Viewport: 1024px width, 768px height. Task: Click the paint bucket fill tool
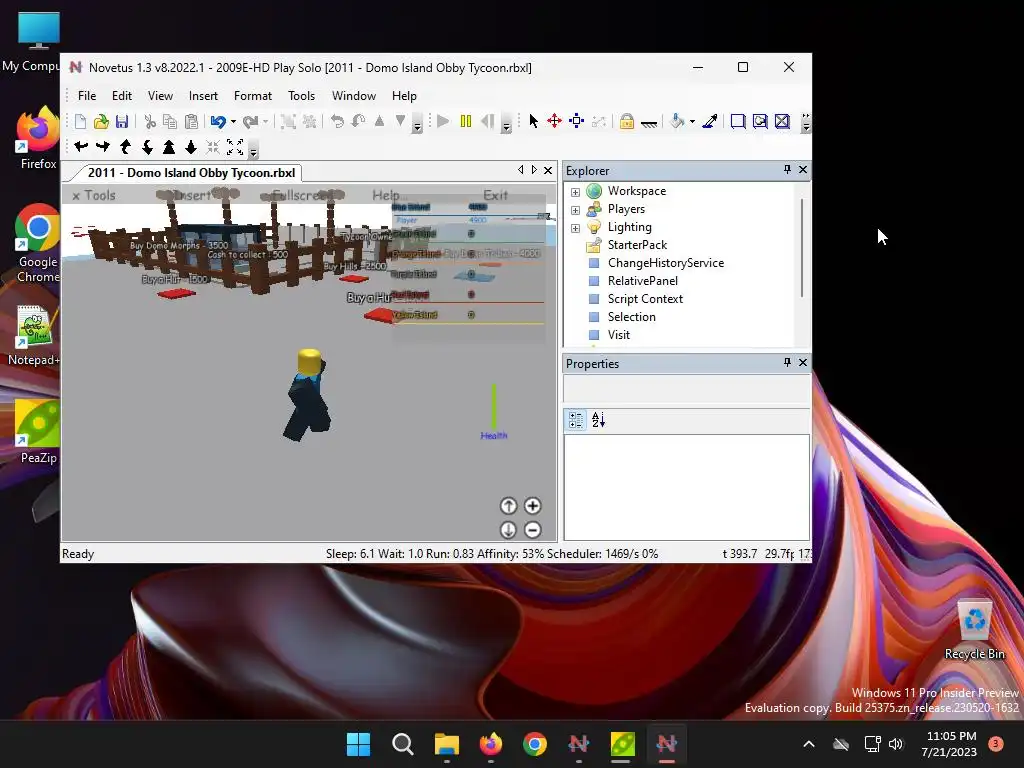pyautogui.click(x=678, y=121)
